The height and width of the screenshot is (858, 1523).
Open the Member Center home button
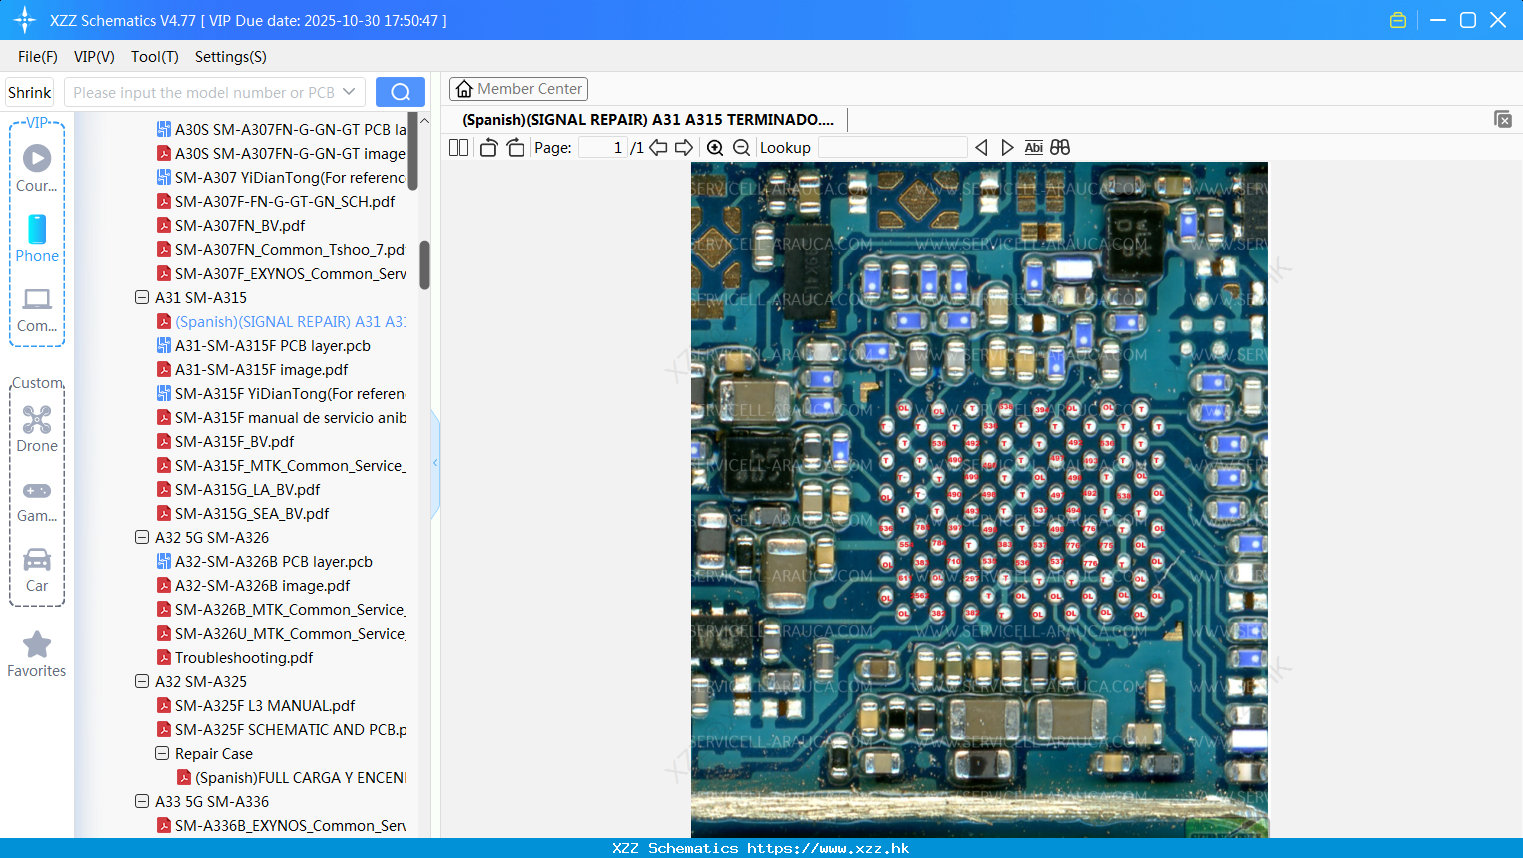point(518,89)
